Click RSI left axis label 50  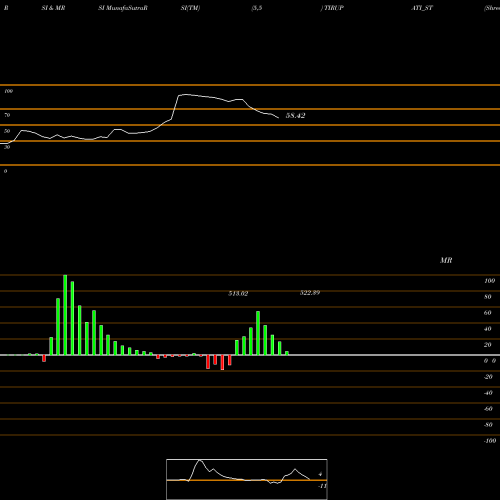coord(7,131)
